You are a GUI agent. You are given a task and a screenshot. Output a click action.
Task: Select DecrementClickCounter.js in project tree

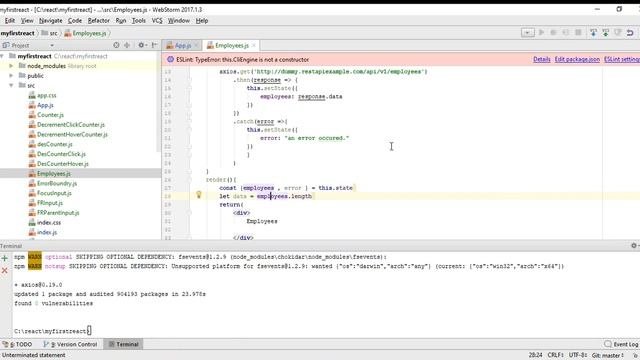pyautogui.click(x=71, y=124)
